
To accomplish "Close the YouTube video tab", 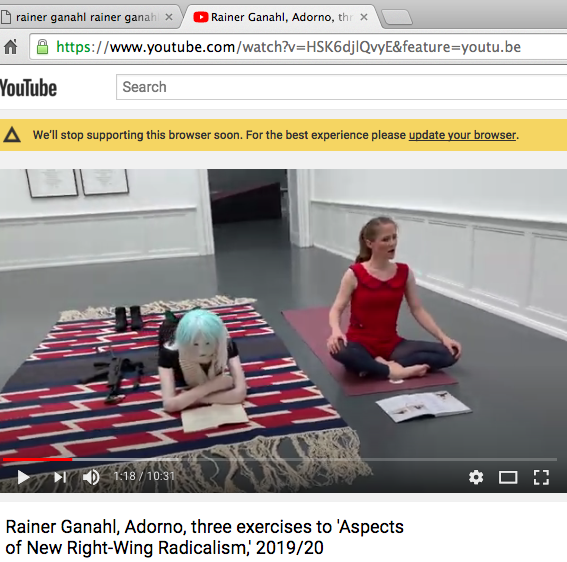I will pyautogui.click(x=364, y=17).
